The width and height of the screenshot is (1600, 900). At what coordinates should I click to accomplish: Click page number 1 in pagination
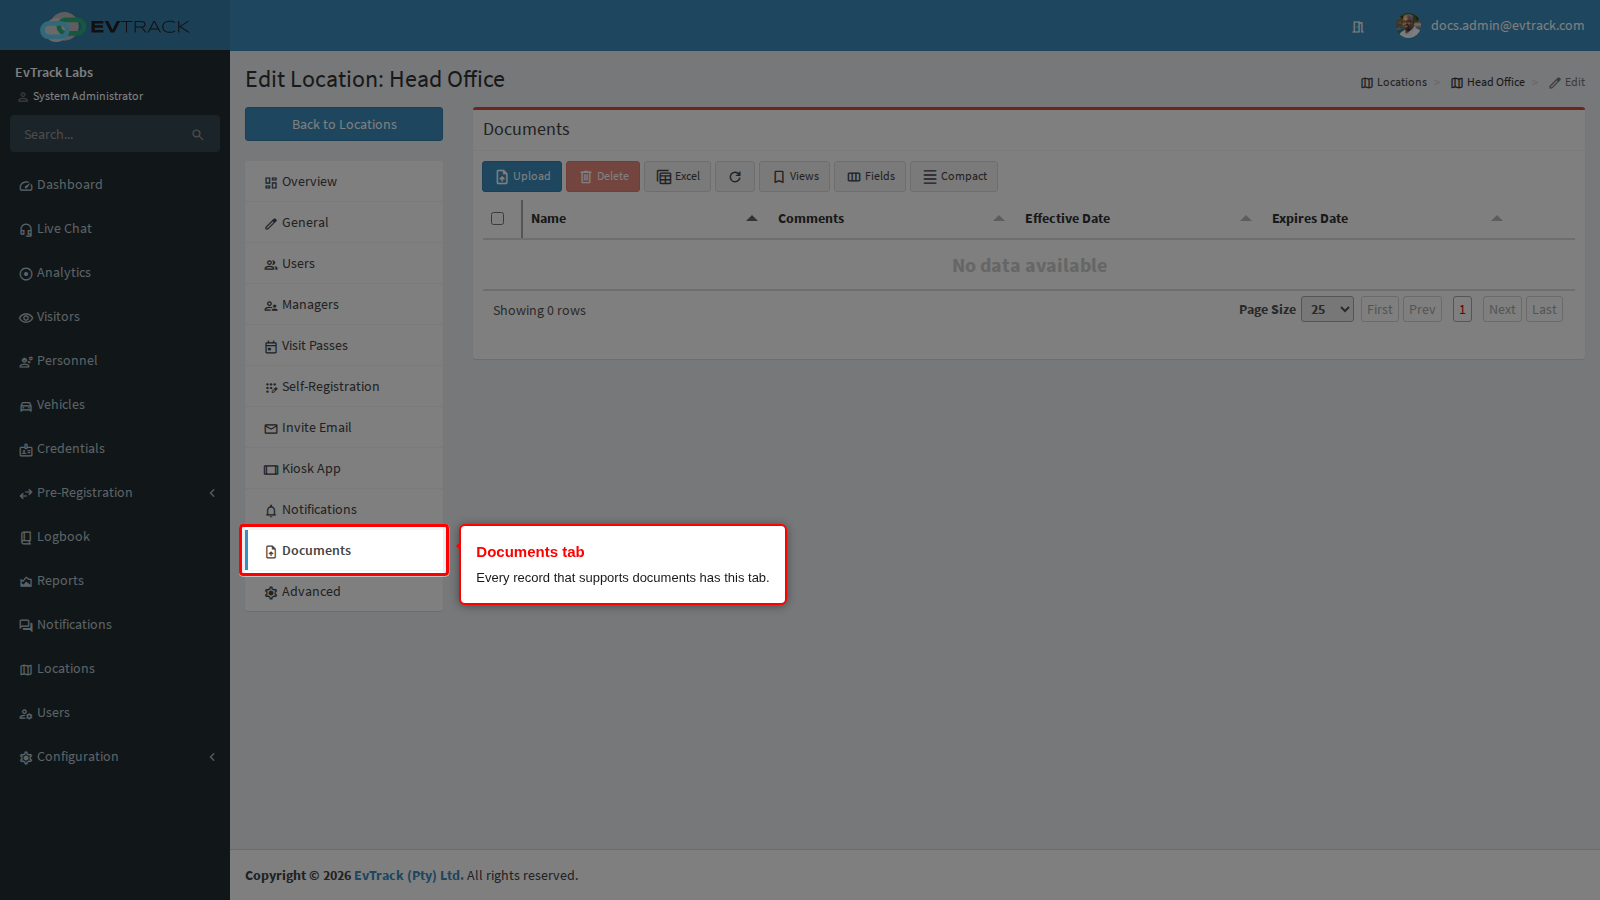pyautogui.click(x=1462, y=309)
